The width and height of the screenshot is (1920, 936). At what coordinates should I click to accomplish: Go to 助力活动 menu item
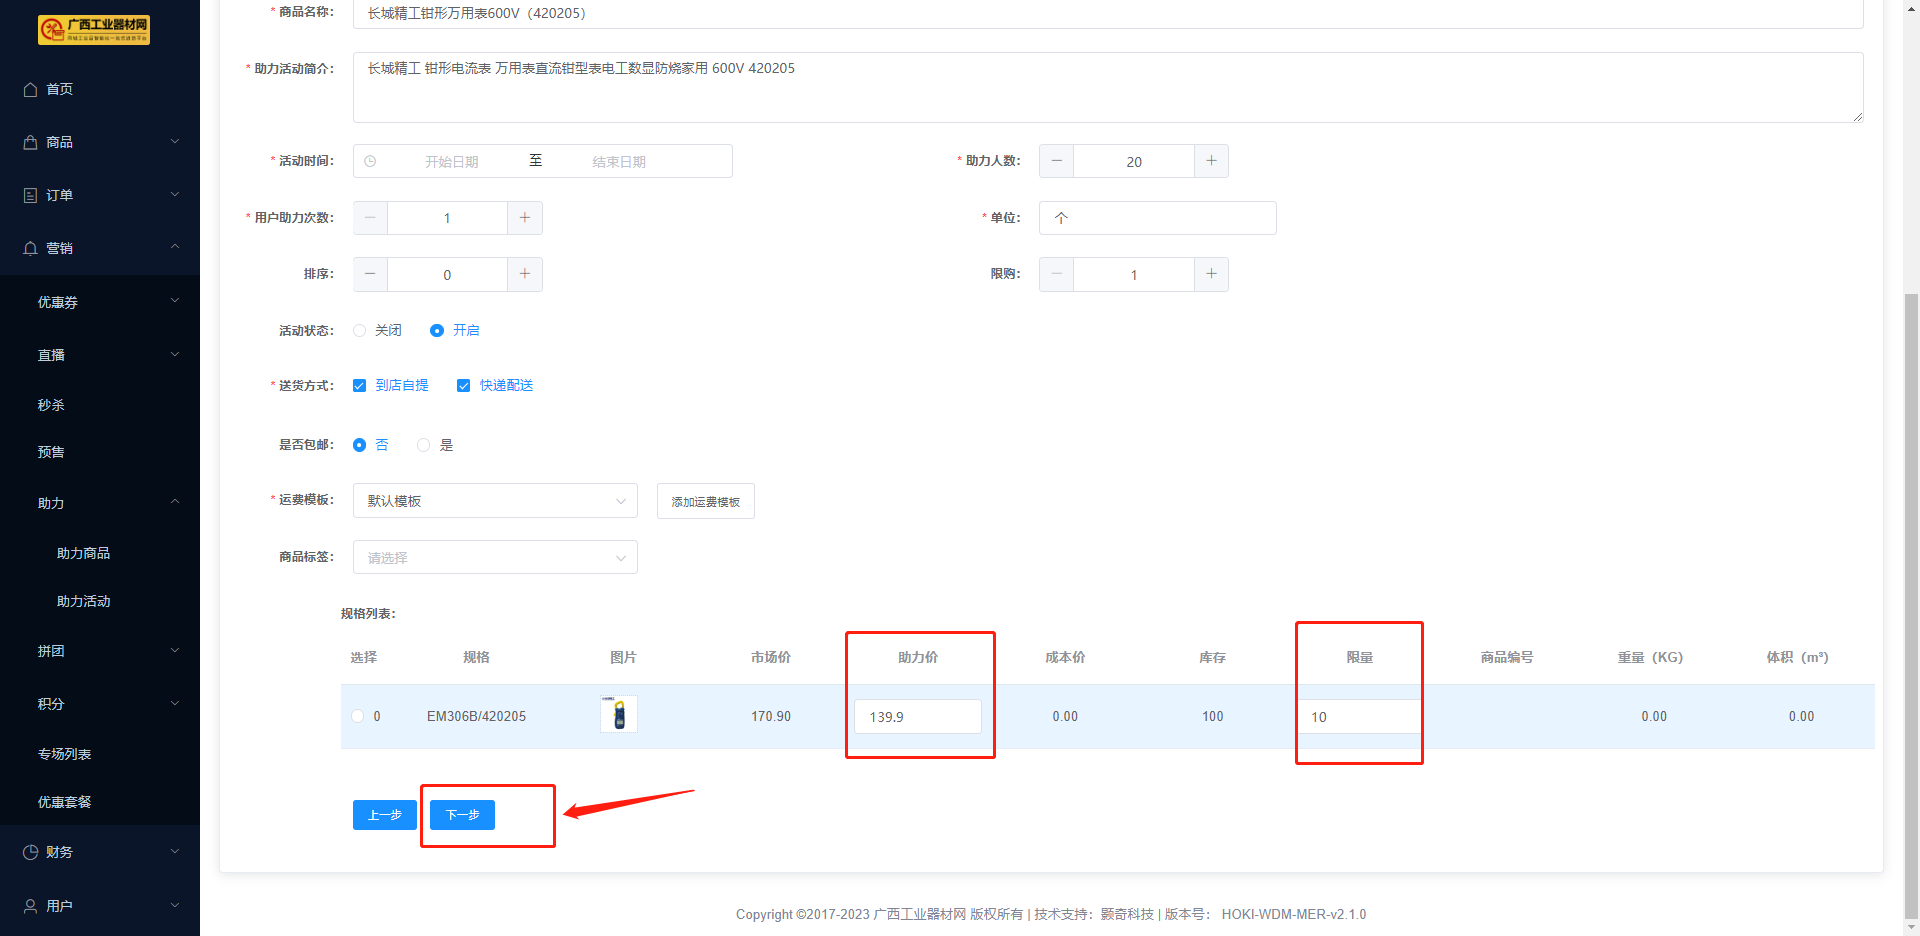click(x=83, y=601)
